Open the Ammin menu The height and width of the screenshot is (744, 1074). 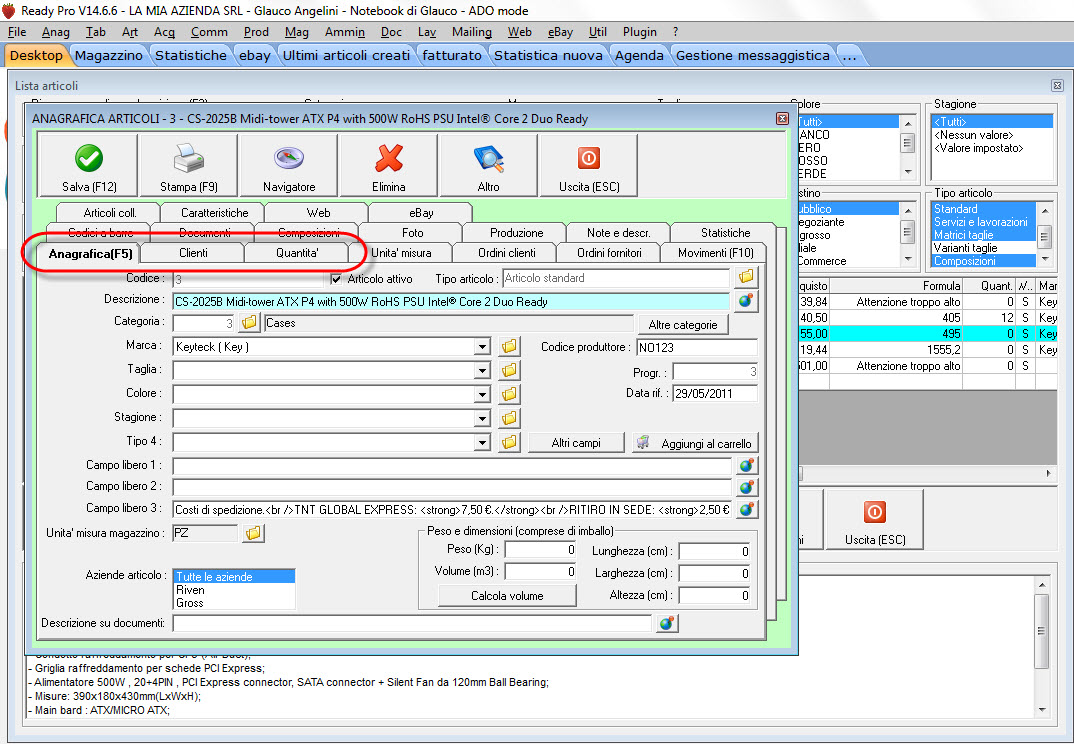tap(345, 32)
